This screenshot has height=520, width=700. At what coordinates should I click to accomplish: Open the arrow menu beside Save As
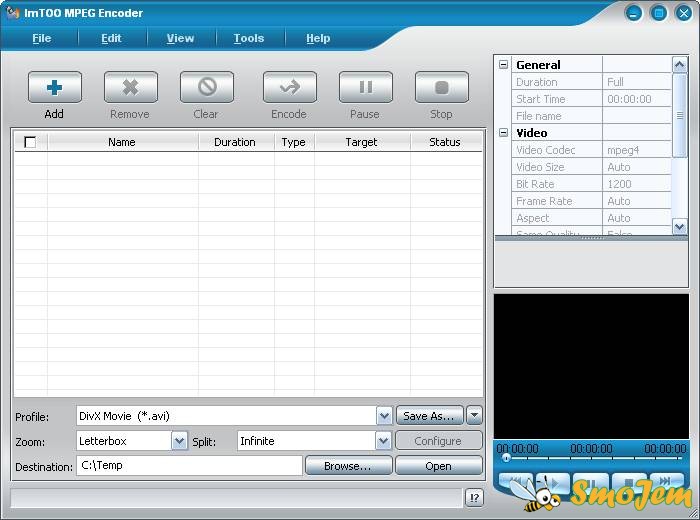pos(474,416)
